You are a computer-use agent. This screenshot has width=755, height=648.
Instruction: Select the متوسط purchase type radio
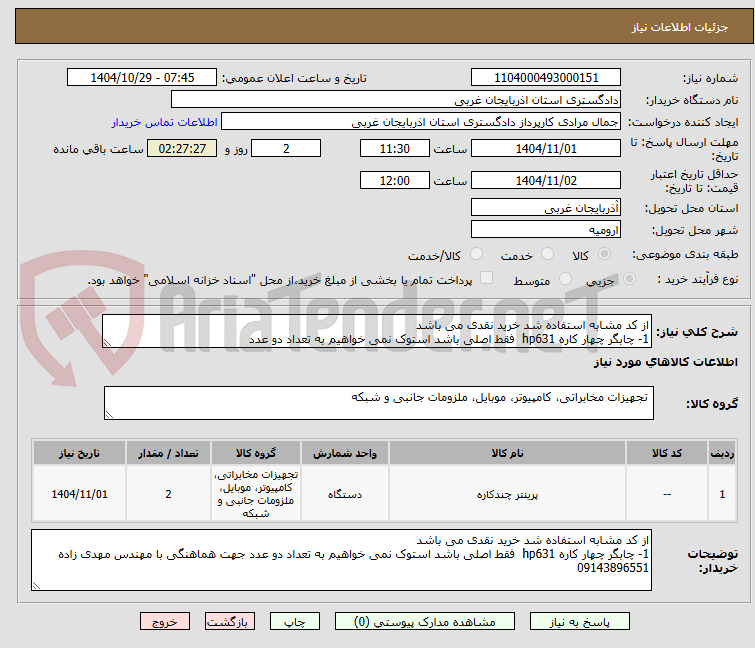pos(565,279)
